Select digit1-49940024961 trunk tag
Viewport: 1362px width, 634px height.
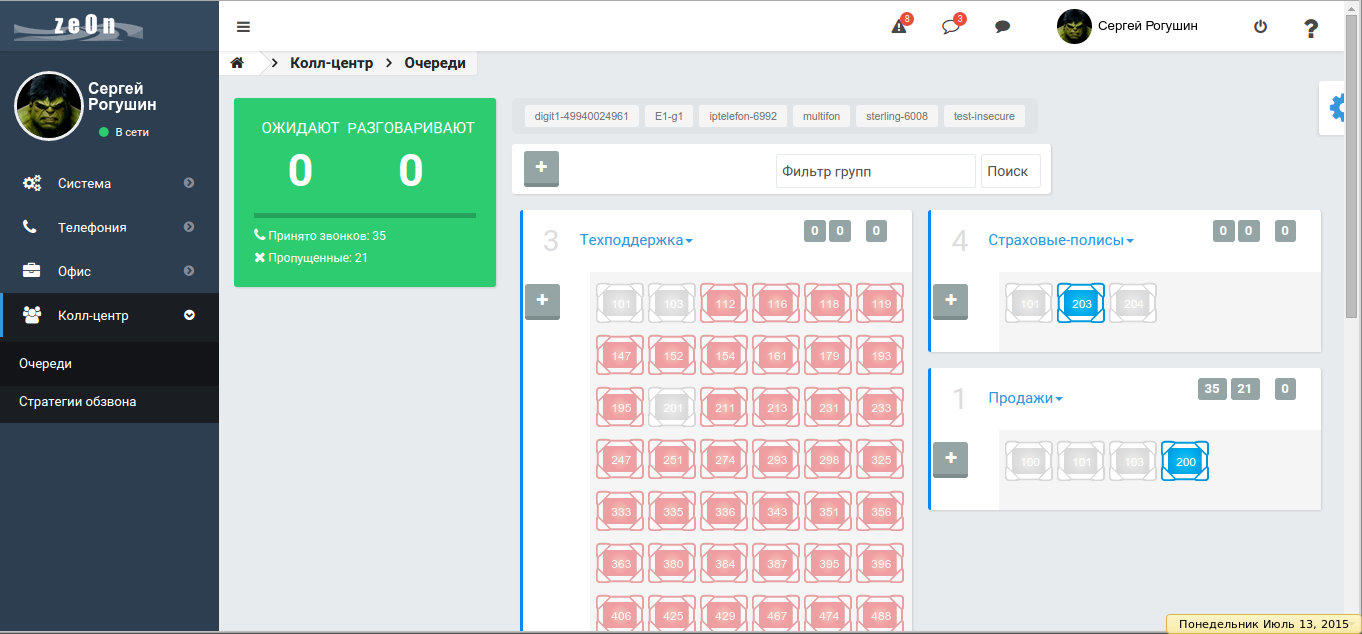coord(581,116)
